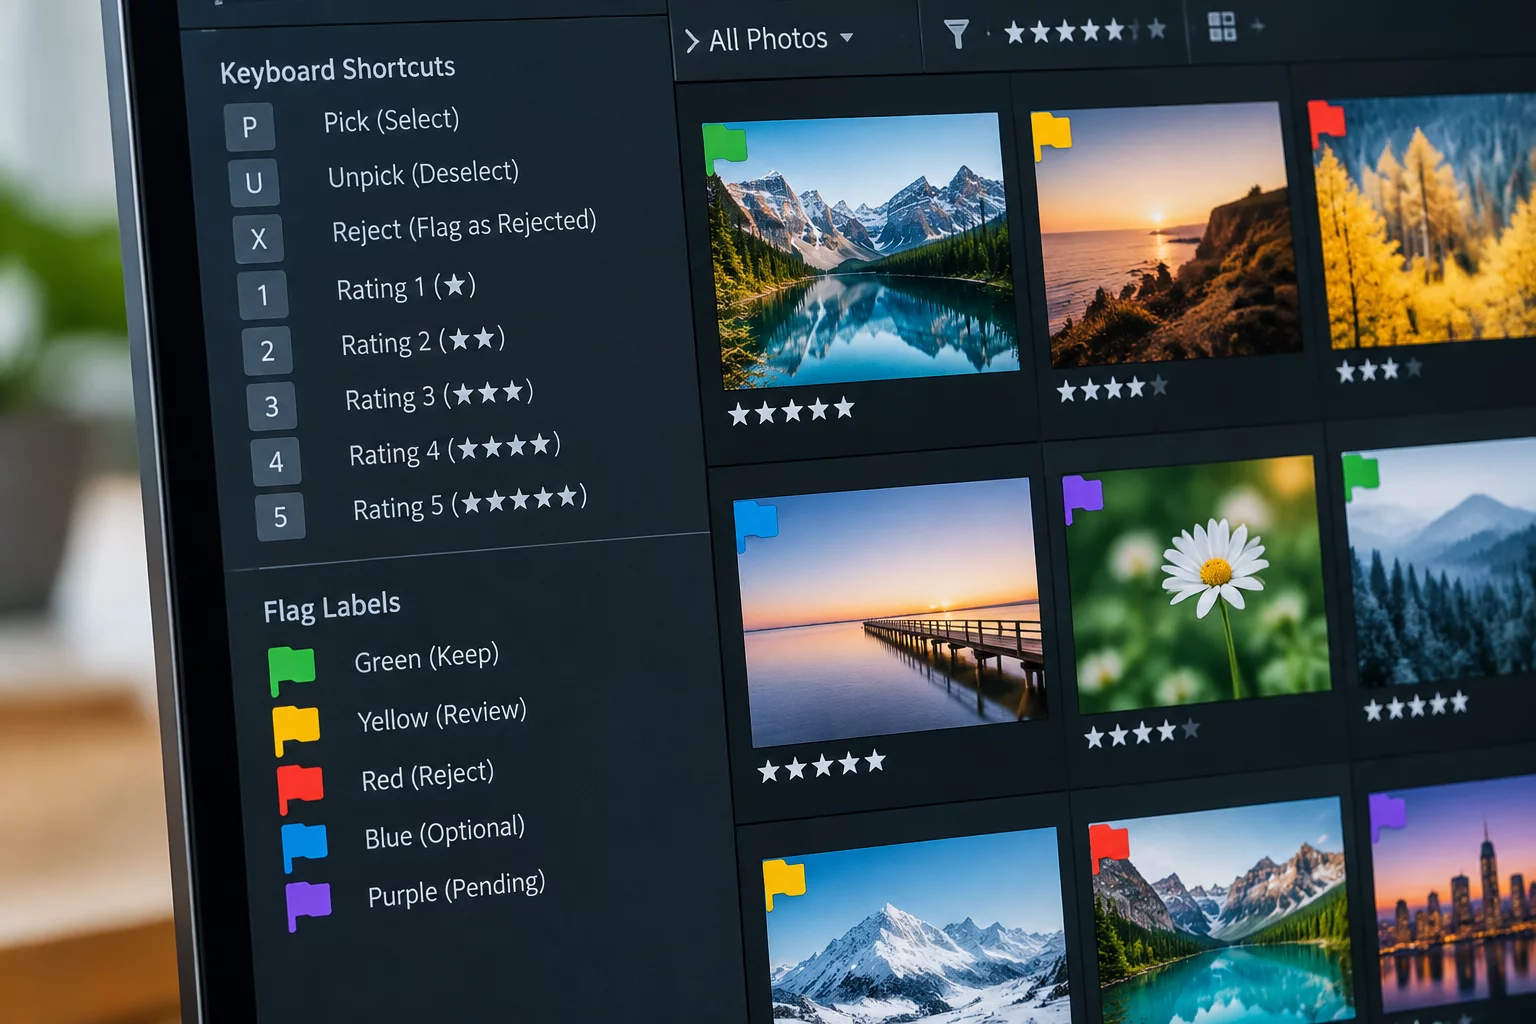Select the blue Optional flag icon
This screenshot has height=1024, width=1536.
[x=304, y=848]
